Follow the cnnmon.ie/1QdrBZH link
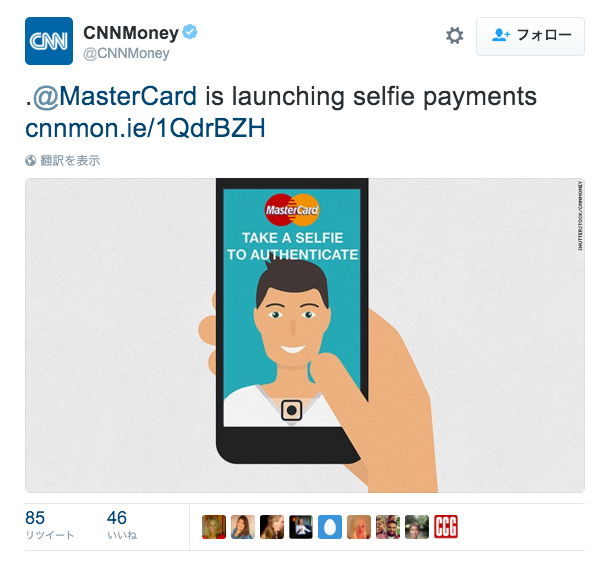Image resolution: width=609 pixels, height=562 pixels. pos(145,128)
